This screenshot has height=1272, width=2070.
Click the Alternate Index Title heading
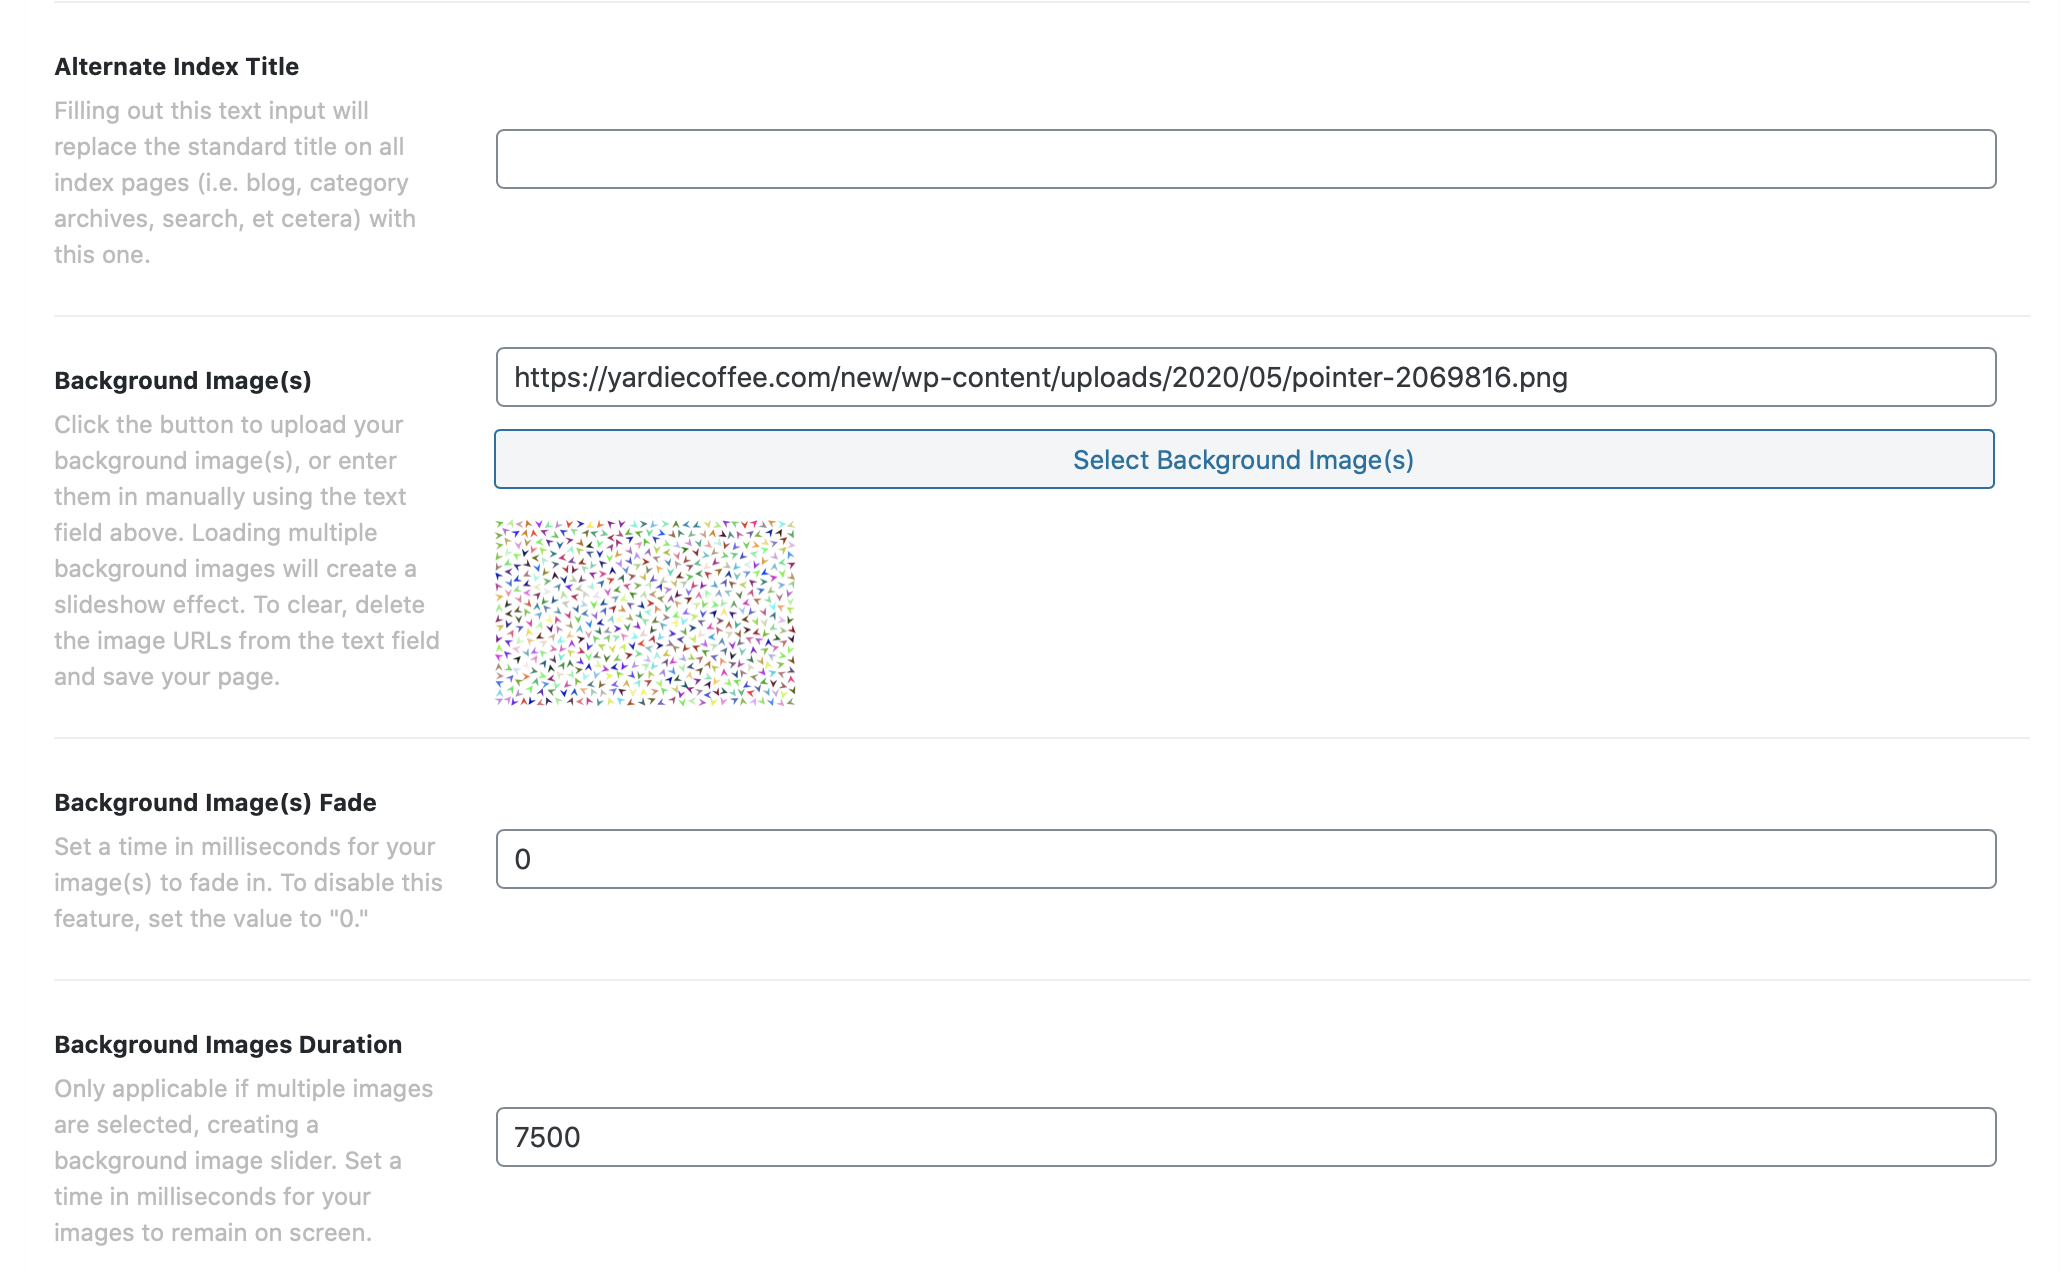177,66
